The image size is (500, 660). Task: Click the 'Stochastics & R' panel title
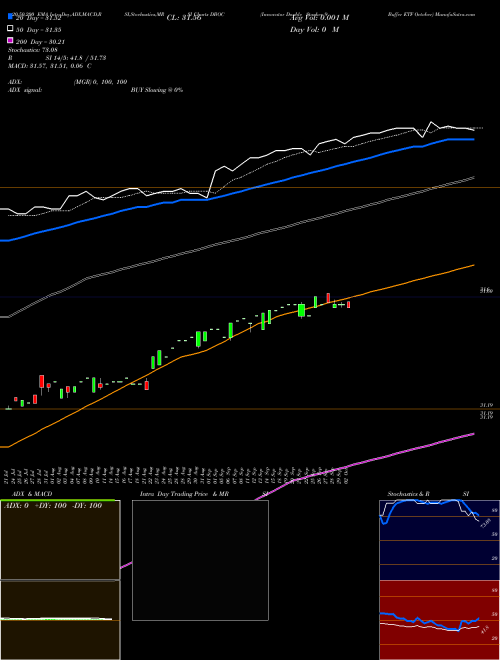tap(409, 494)
